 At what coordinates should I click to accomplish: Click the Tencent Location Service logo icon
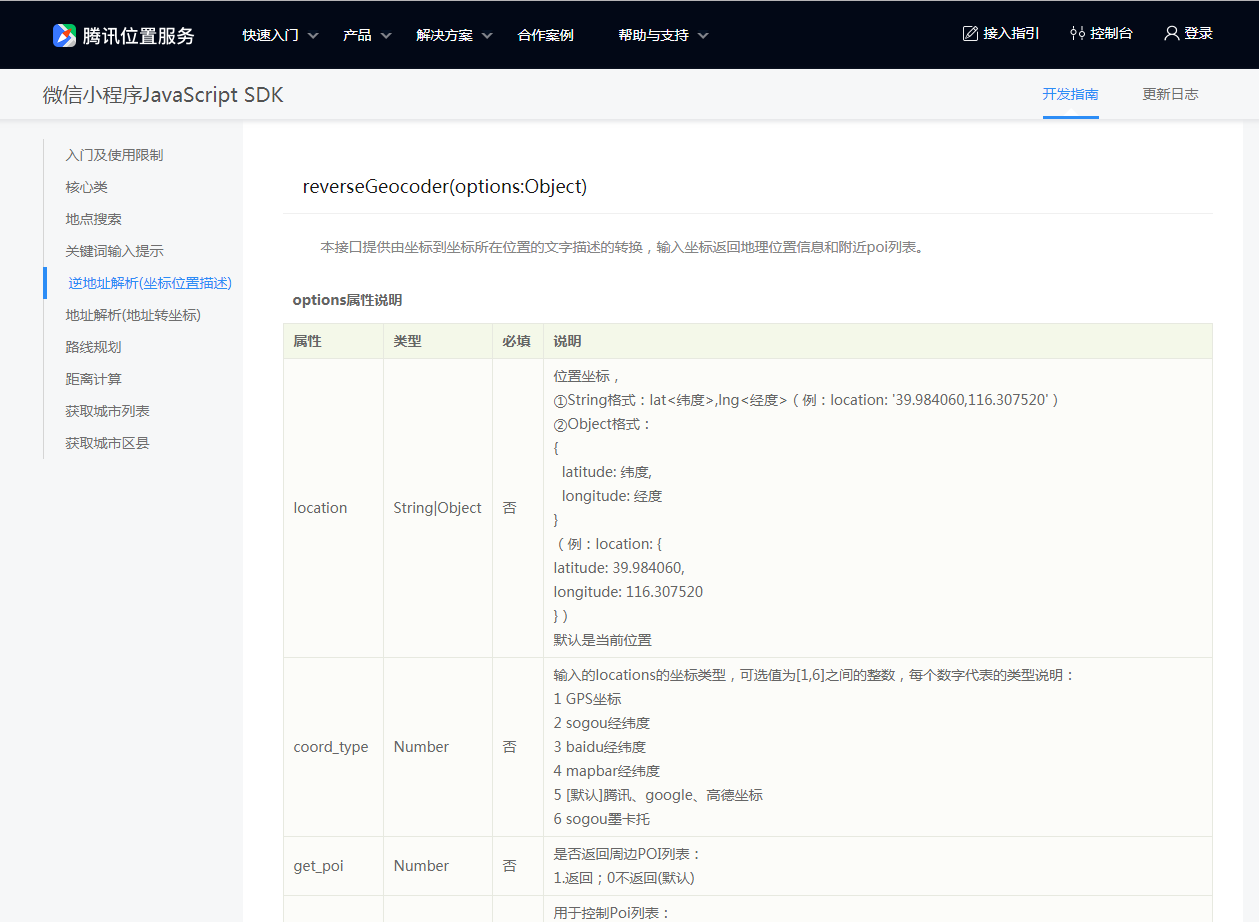64,35
